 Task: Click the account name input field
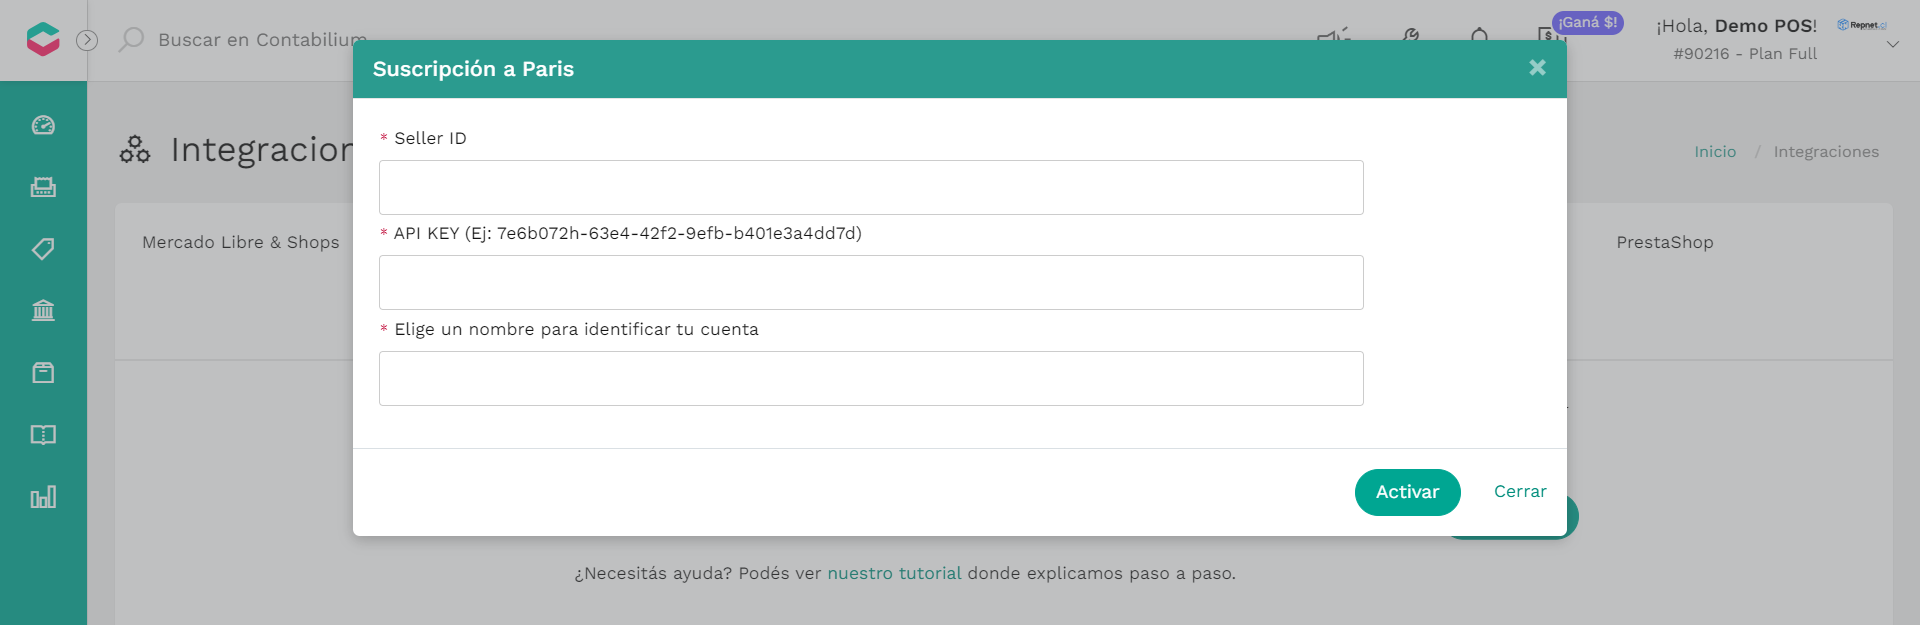click(871, 378)
